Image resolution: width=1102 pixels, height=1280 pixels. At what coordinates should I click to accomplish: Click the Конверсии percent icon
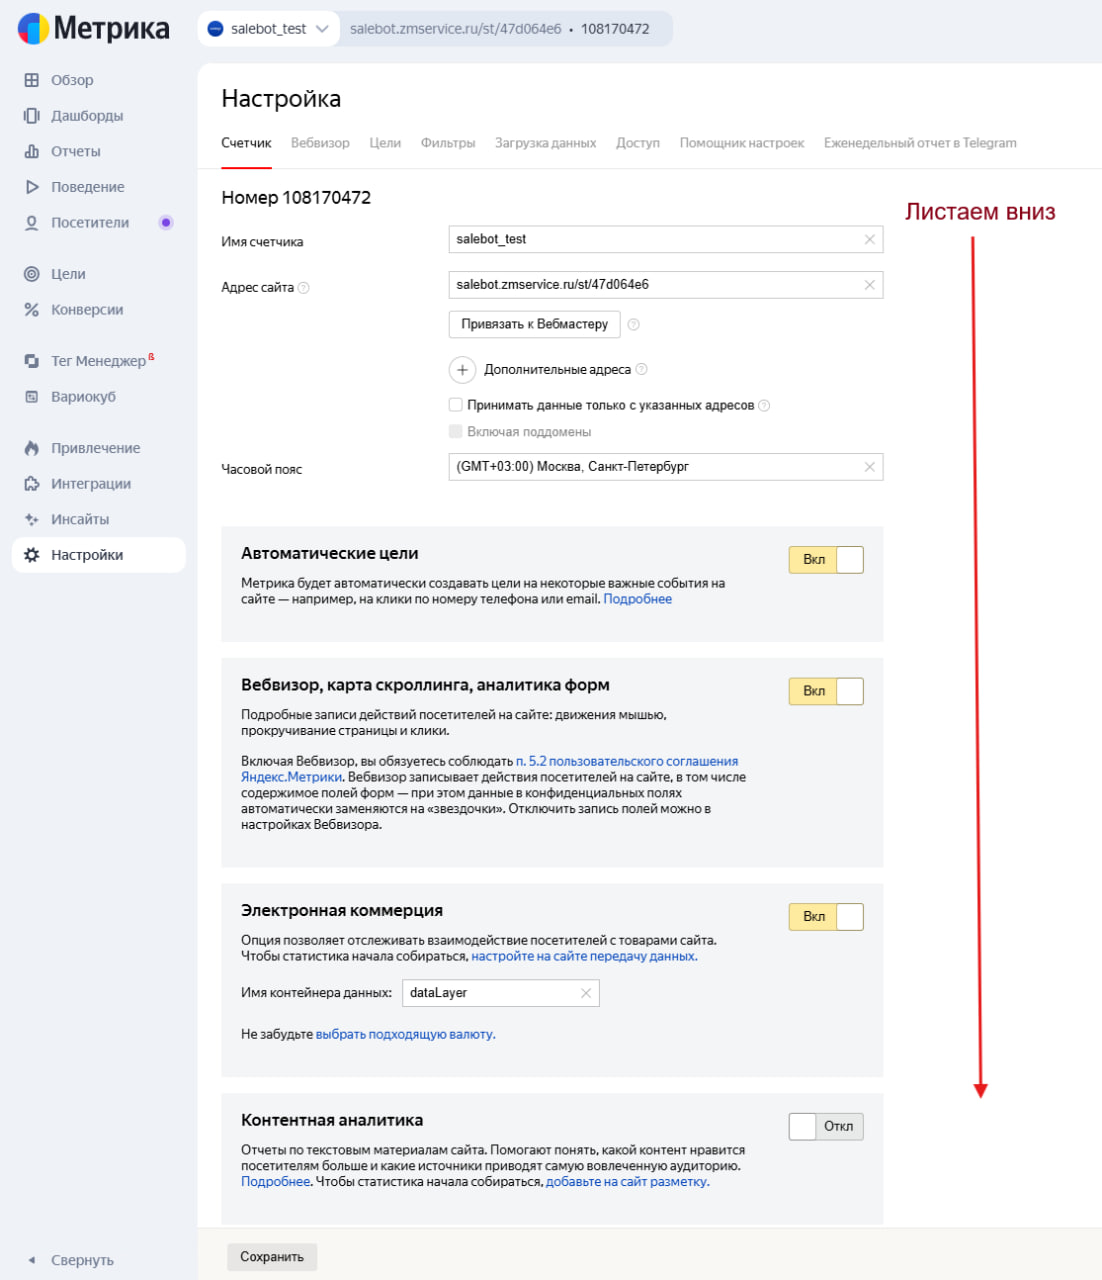coord(32,310)
